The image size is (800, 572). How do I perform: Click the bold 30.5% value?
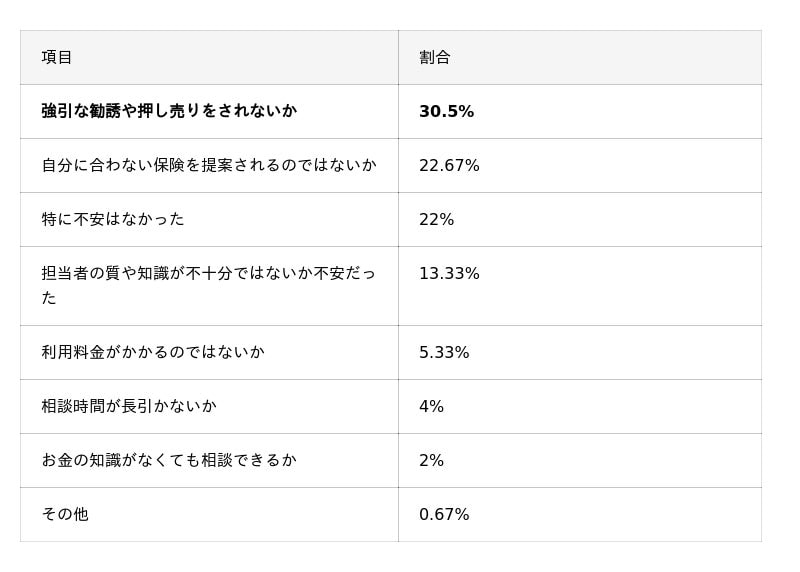(x=446, y=111)
